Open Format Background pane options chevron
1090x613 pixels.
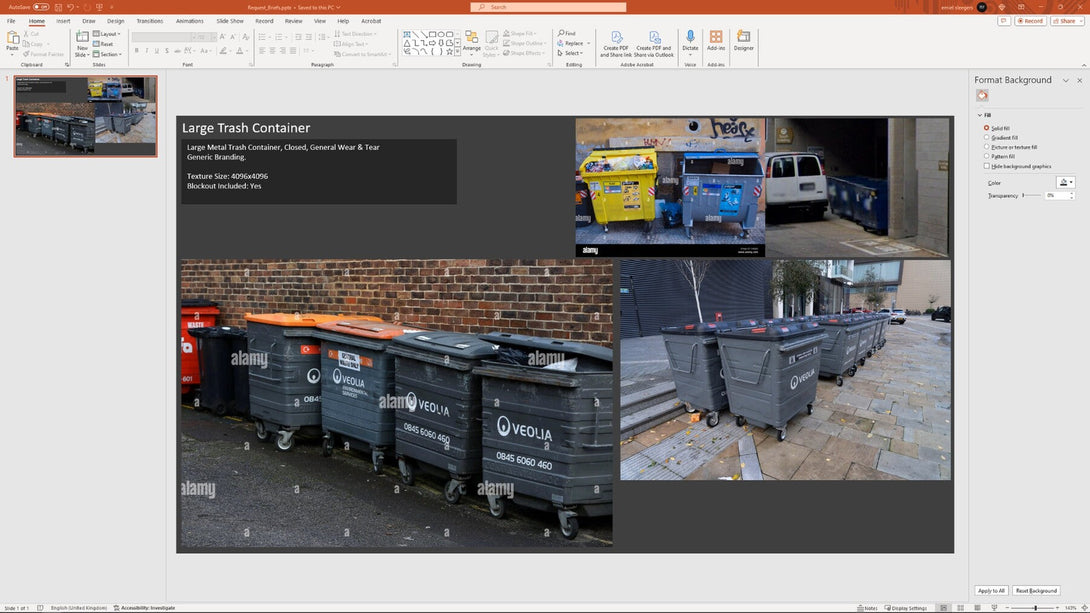[1066, 81]
